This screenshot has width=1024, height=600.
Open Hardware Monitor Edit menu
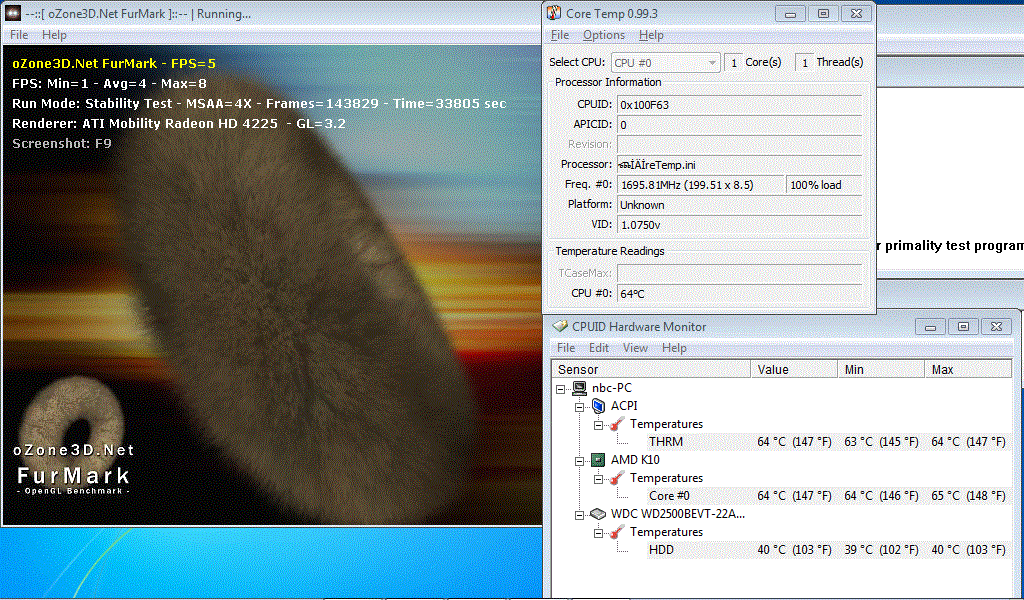tap(598, 348)
